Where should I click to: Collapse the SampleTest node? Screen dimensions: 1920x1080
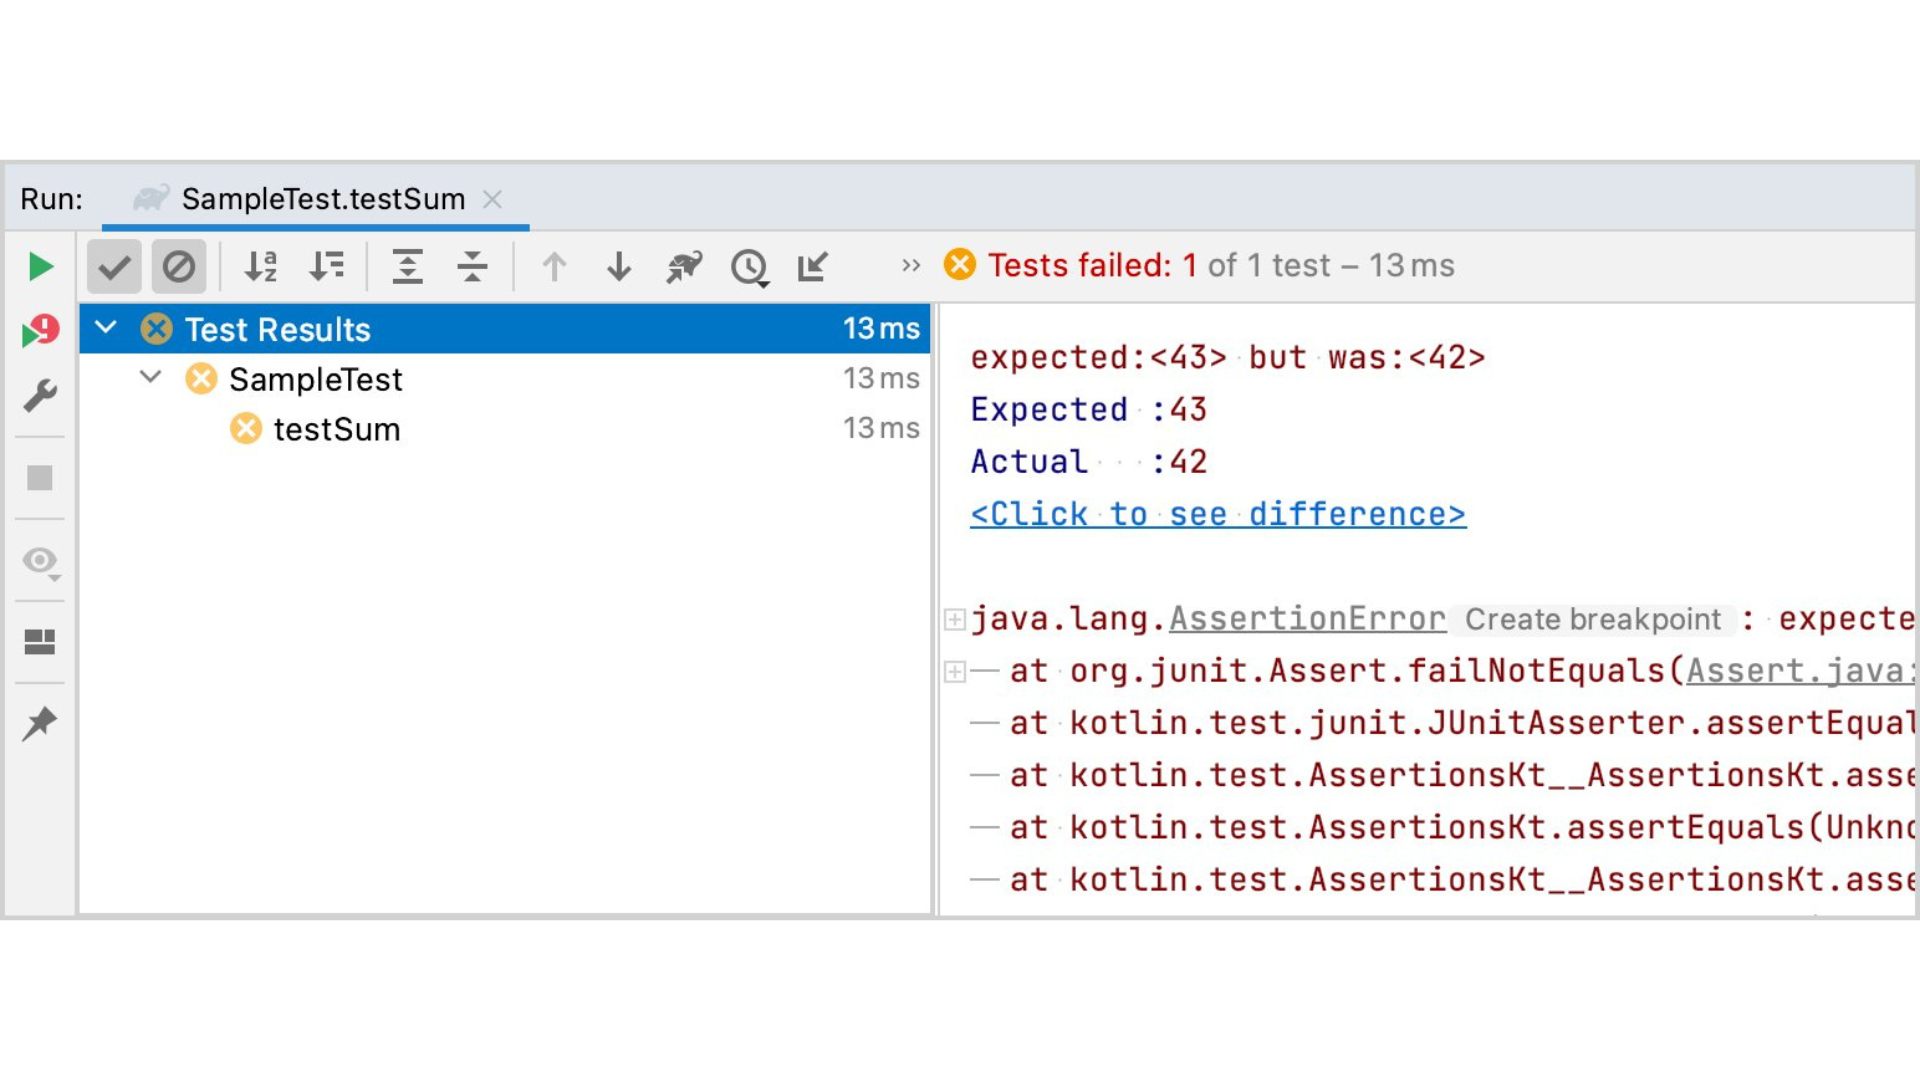tap(151, 378)
